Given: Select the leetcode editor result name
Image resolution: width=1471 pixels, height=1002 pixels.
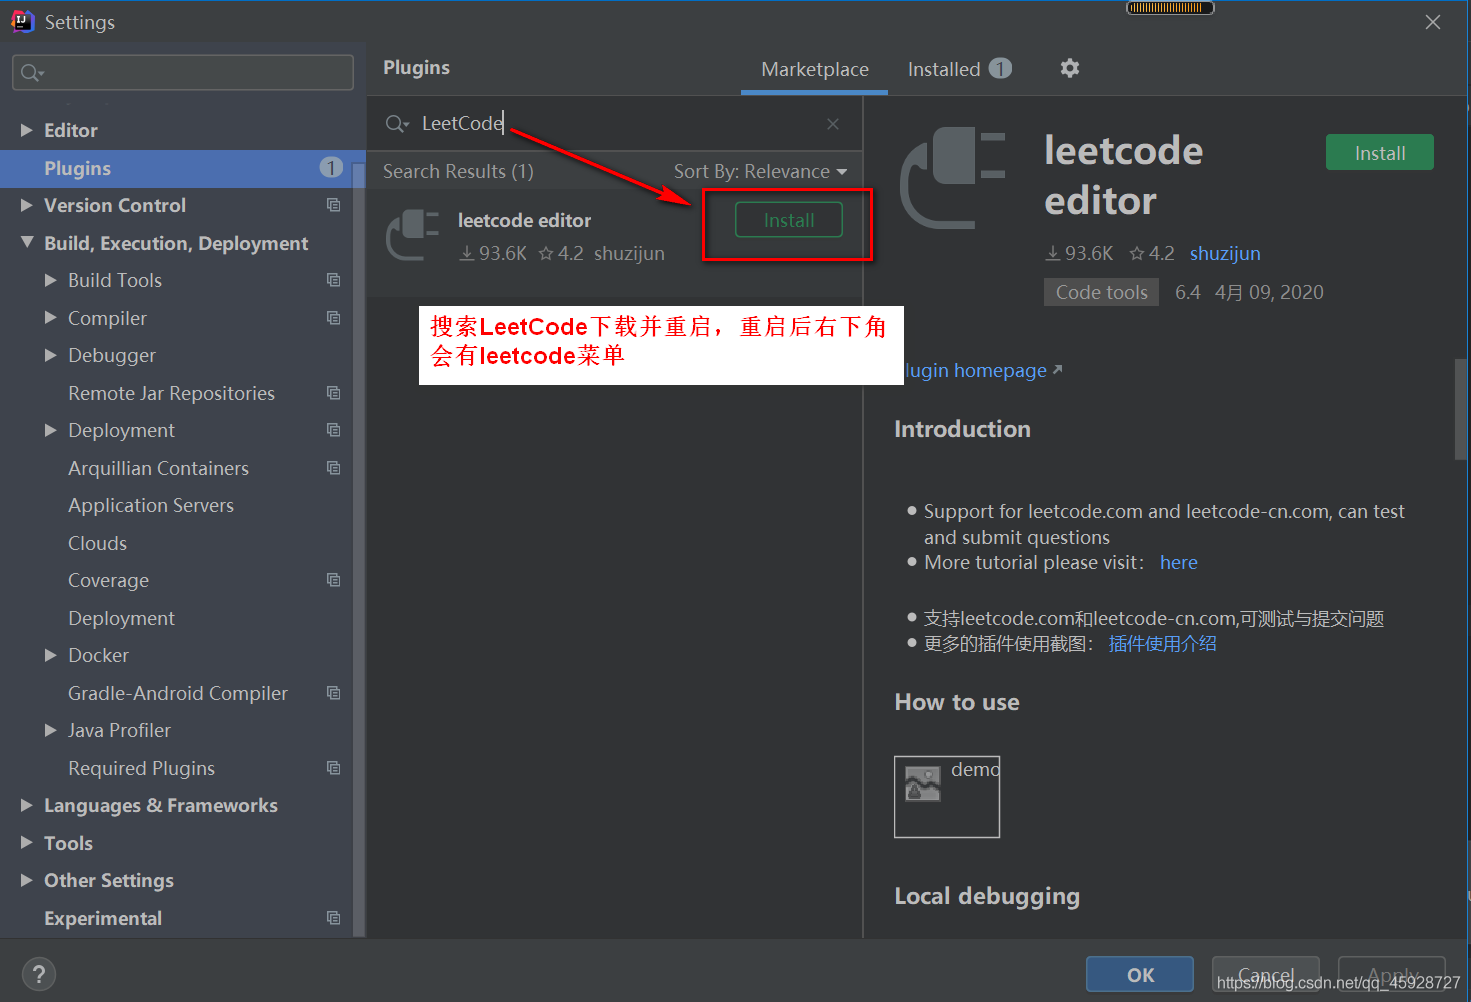Looking at the screenshot, I should click(x=524, y=220).
